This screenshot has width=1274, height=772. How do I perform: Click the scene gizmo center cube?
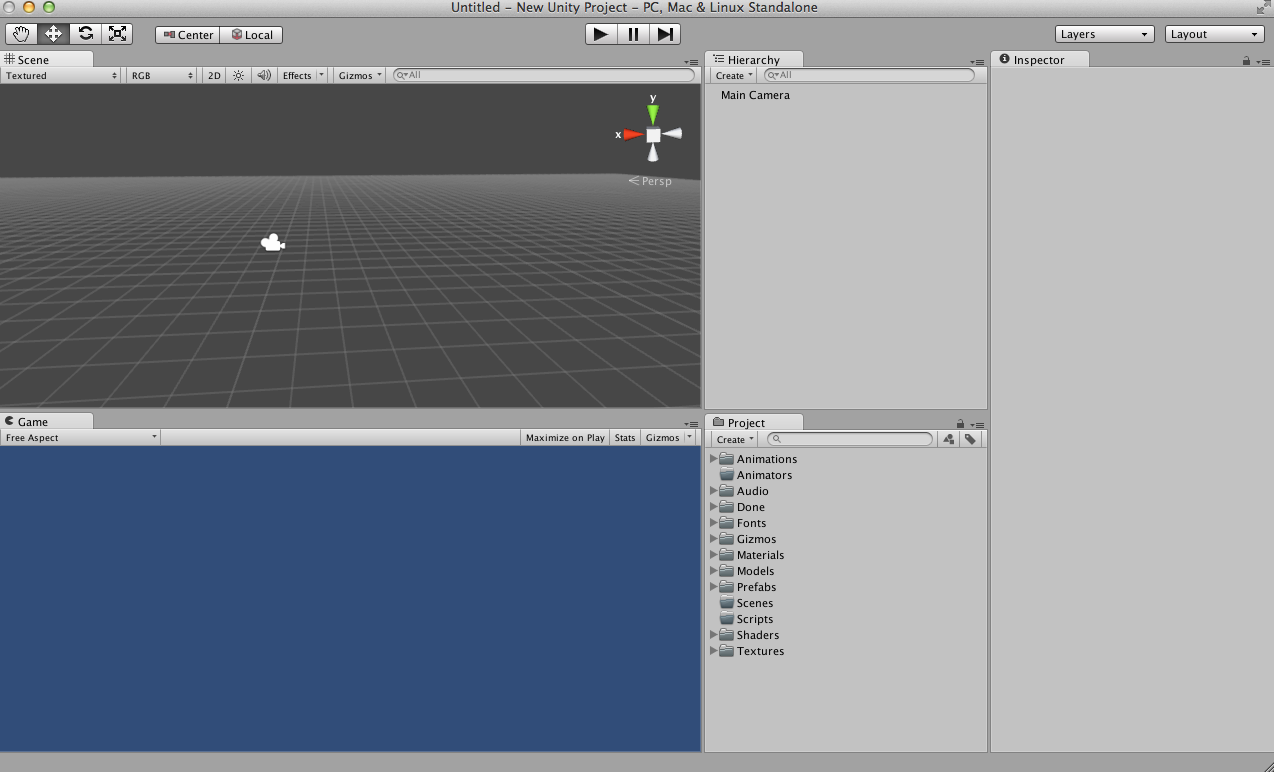(653, 135)
